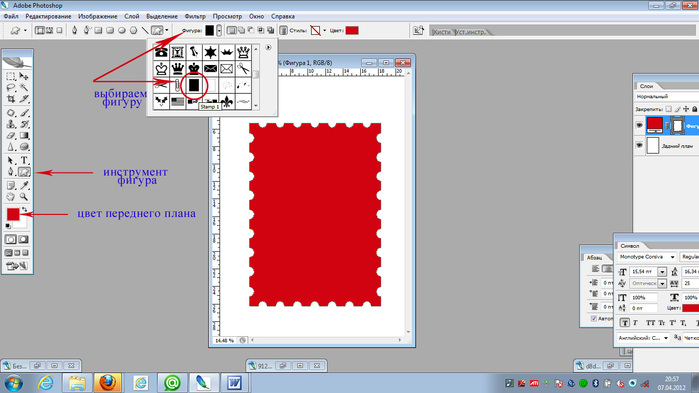Toggle visibility of Задний план layer
This screenshot has height=393, width=699.
[639, 145]
